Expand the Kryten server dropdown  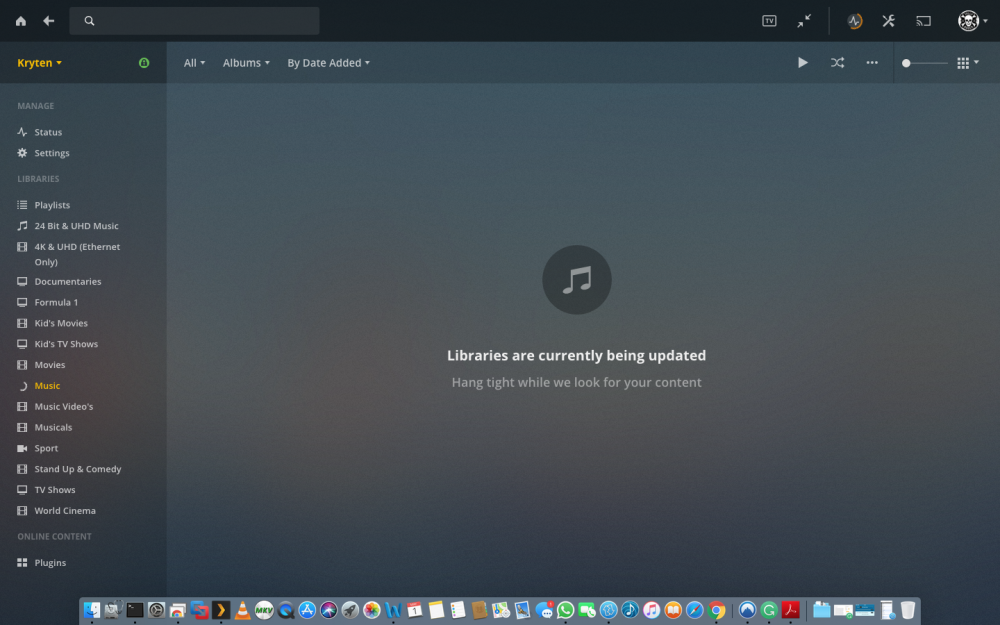(x=40, y=62)
